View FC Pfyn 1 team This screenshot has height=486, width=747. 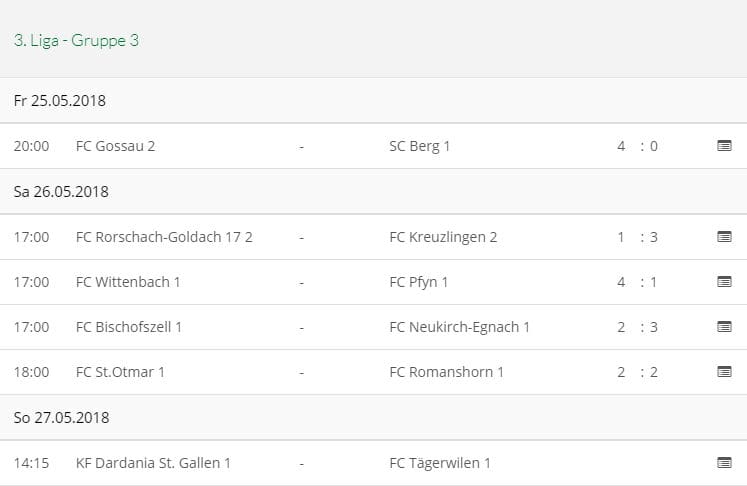point(418,282)
